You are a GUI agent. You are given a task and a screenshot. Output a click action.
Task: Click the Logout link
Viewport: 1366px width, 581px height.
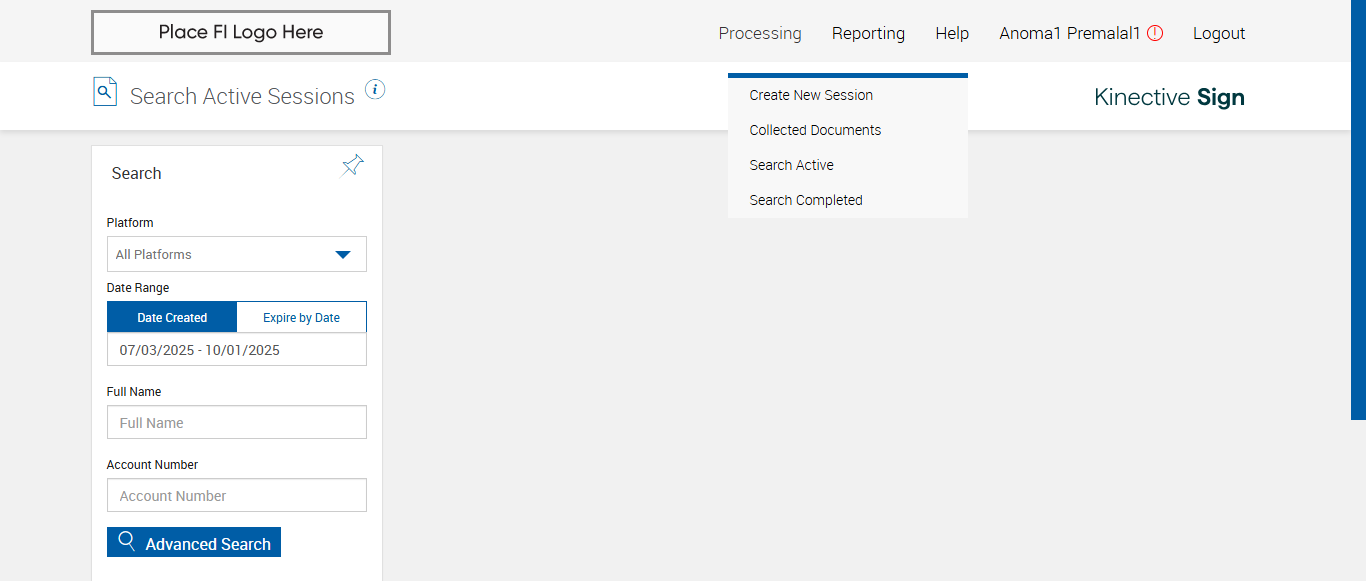(x=1219, y=33)
